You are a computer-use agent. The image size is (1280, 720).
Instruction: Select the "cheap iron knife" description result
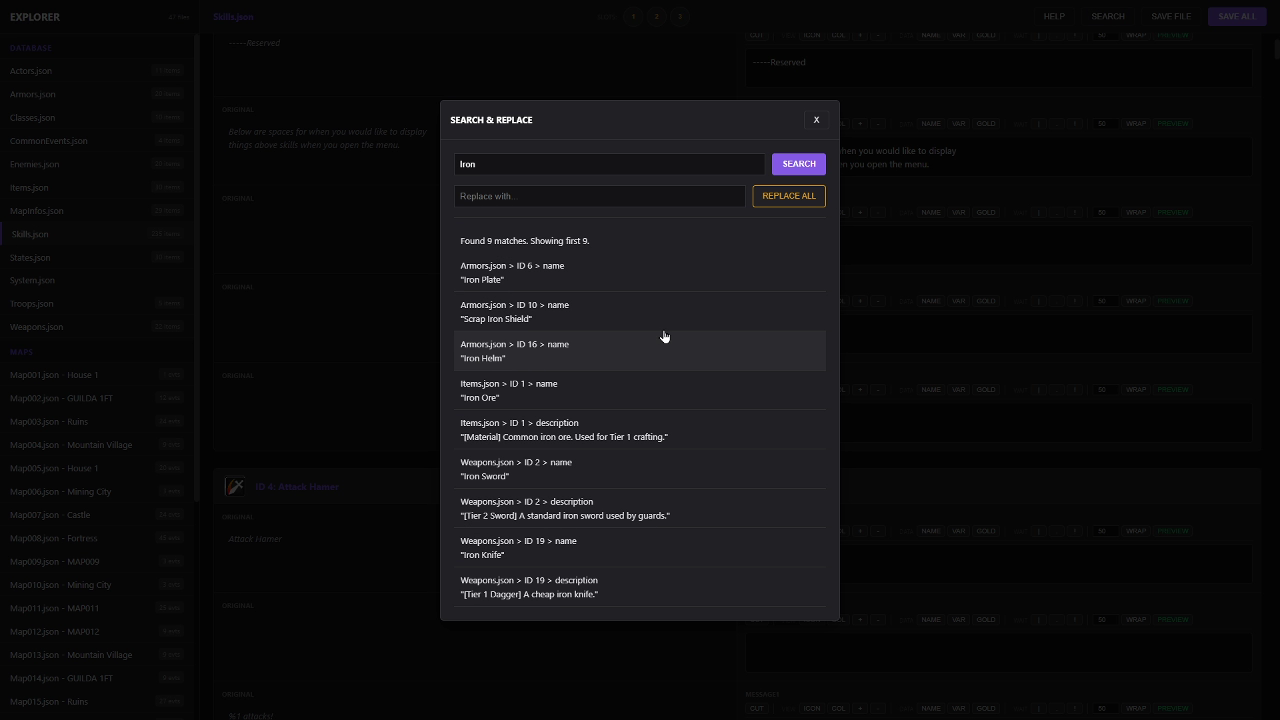pos(640,587)
